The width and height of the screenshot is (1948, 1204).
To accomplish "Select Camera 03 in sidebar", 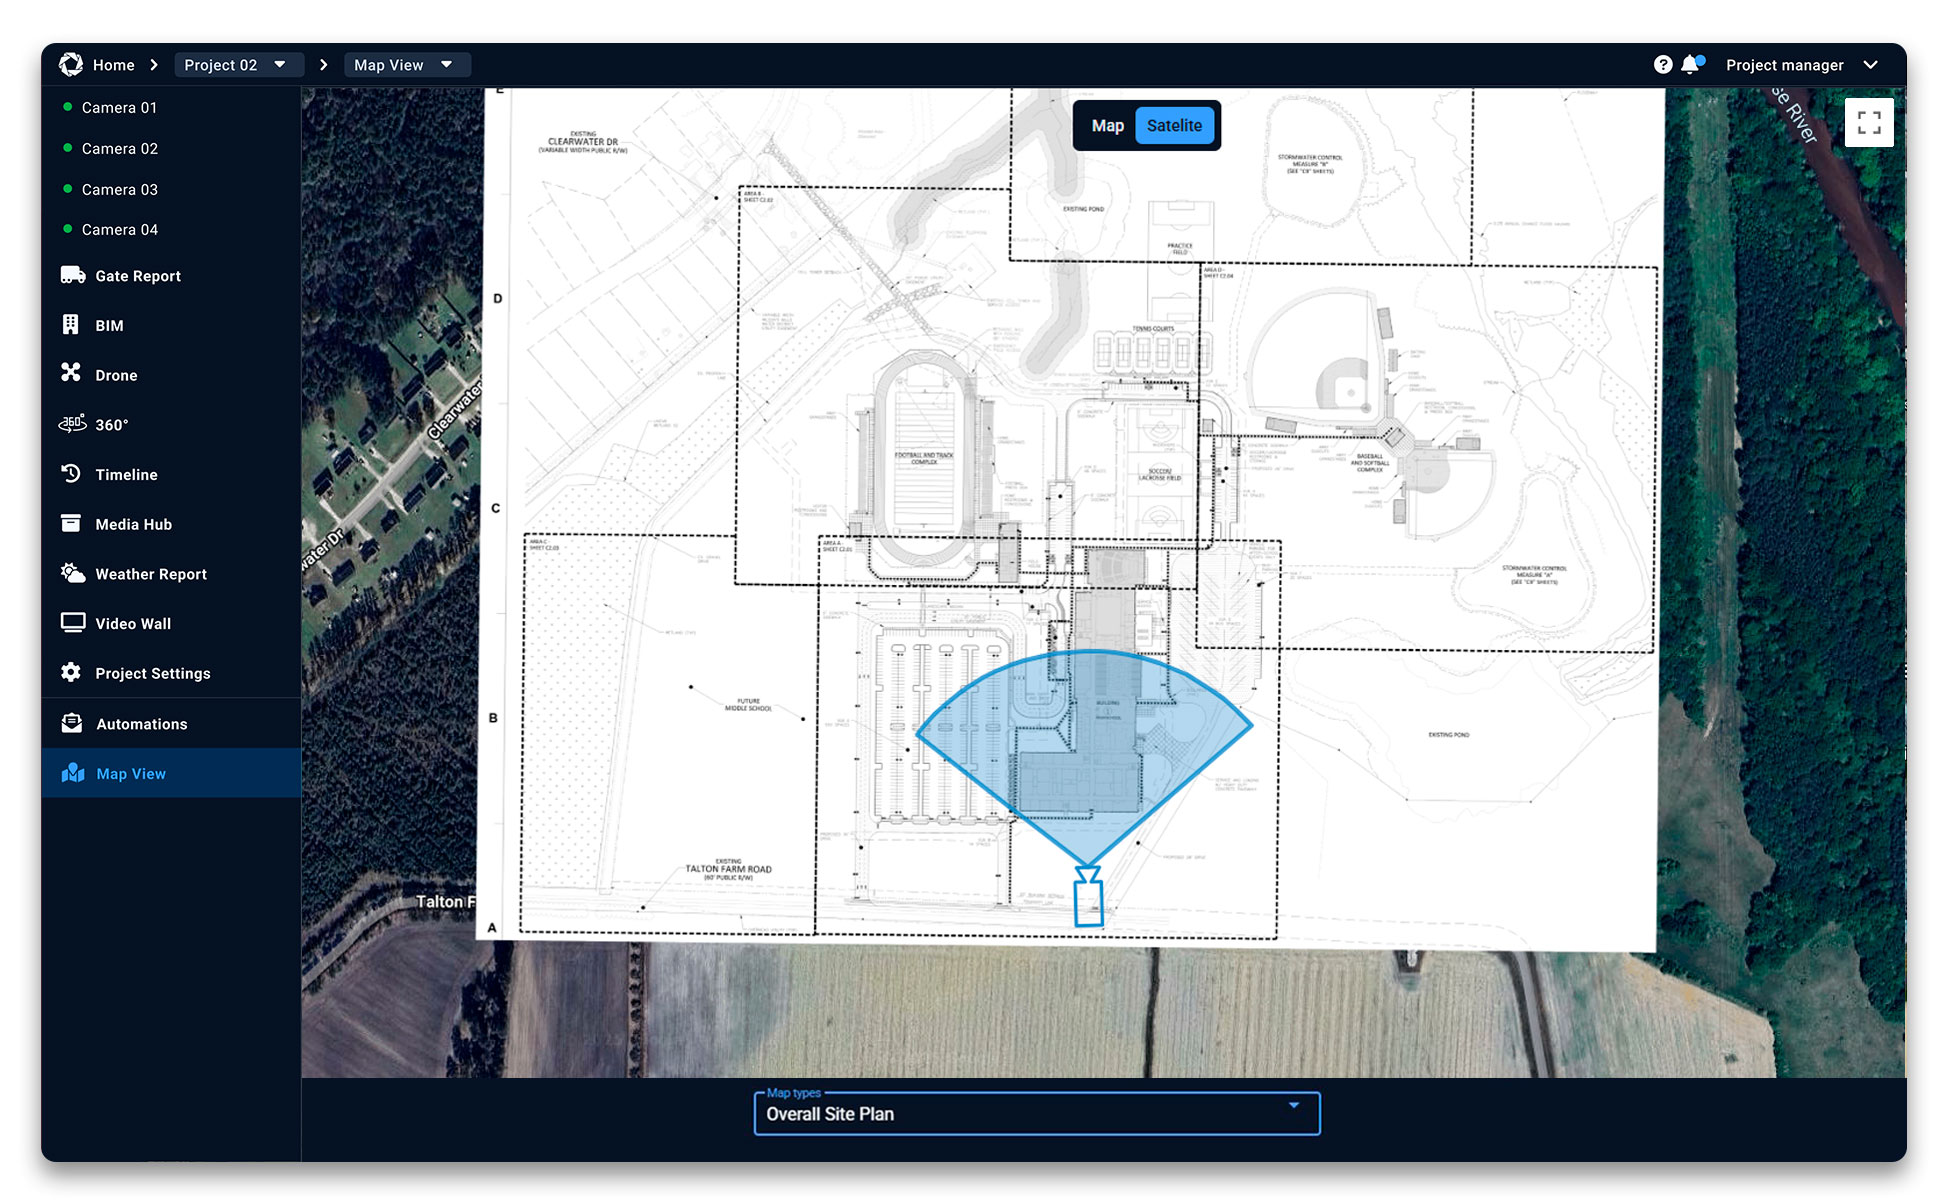I will coord(119,189).
